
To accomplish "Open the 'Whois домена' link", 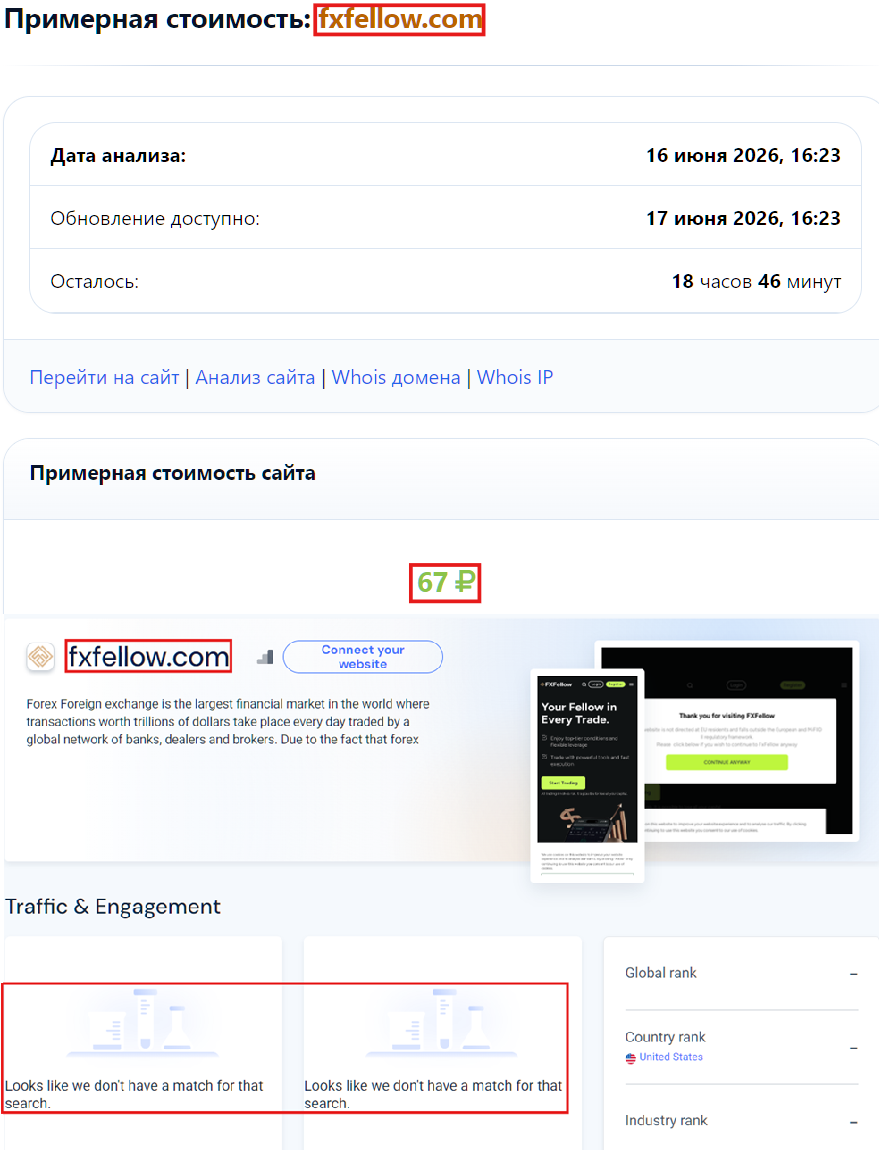I will 396,377.
